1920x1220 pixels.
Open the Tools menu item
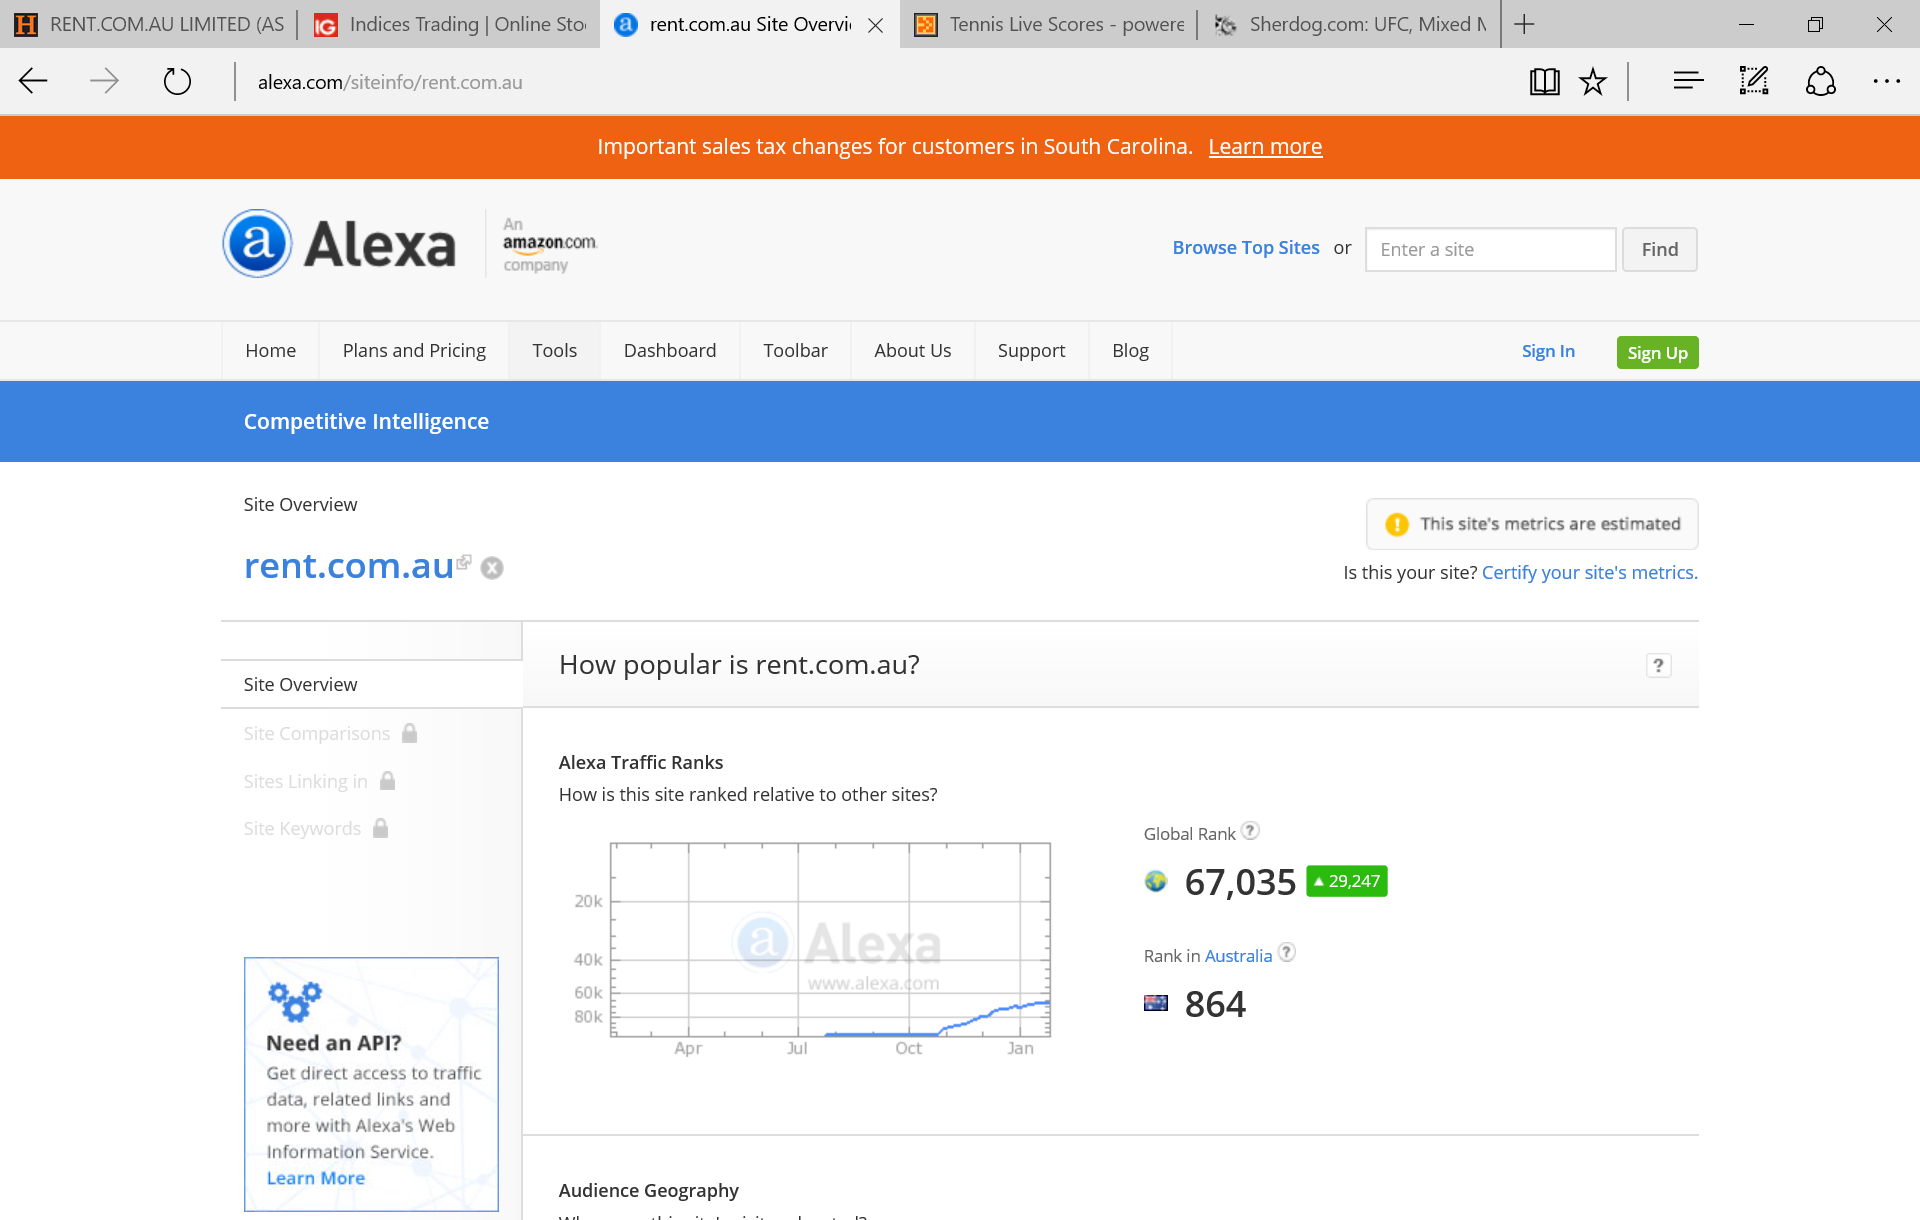555,351
